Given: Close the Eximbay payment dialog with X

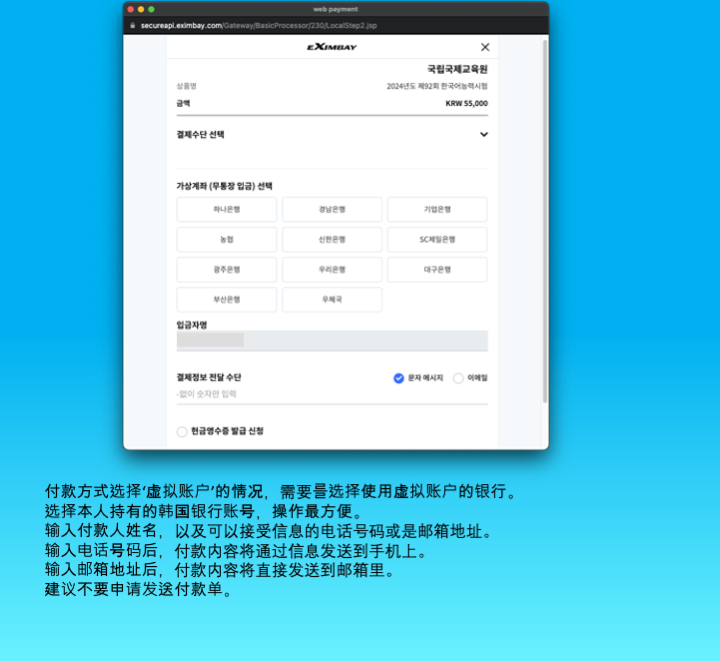Looking at the screenshot, I should [x=485, y=47].
